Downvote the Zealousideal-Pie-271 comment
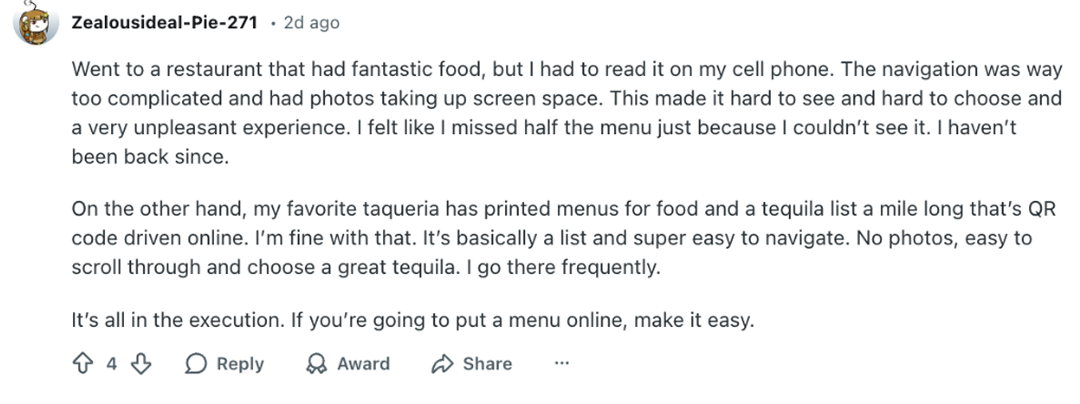Screen dimensions: 1080x404 pos(141,364)
